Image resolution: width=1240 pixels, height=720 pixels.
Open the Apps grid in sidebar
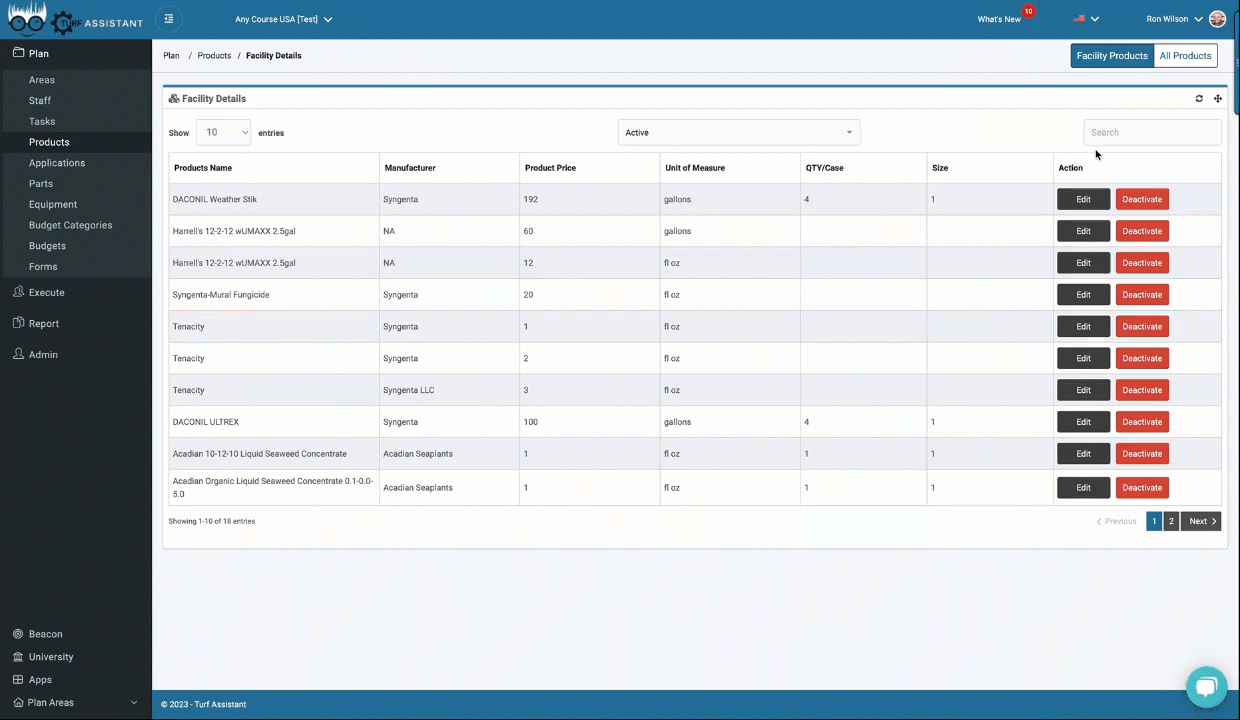pos(40,680)
